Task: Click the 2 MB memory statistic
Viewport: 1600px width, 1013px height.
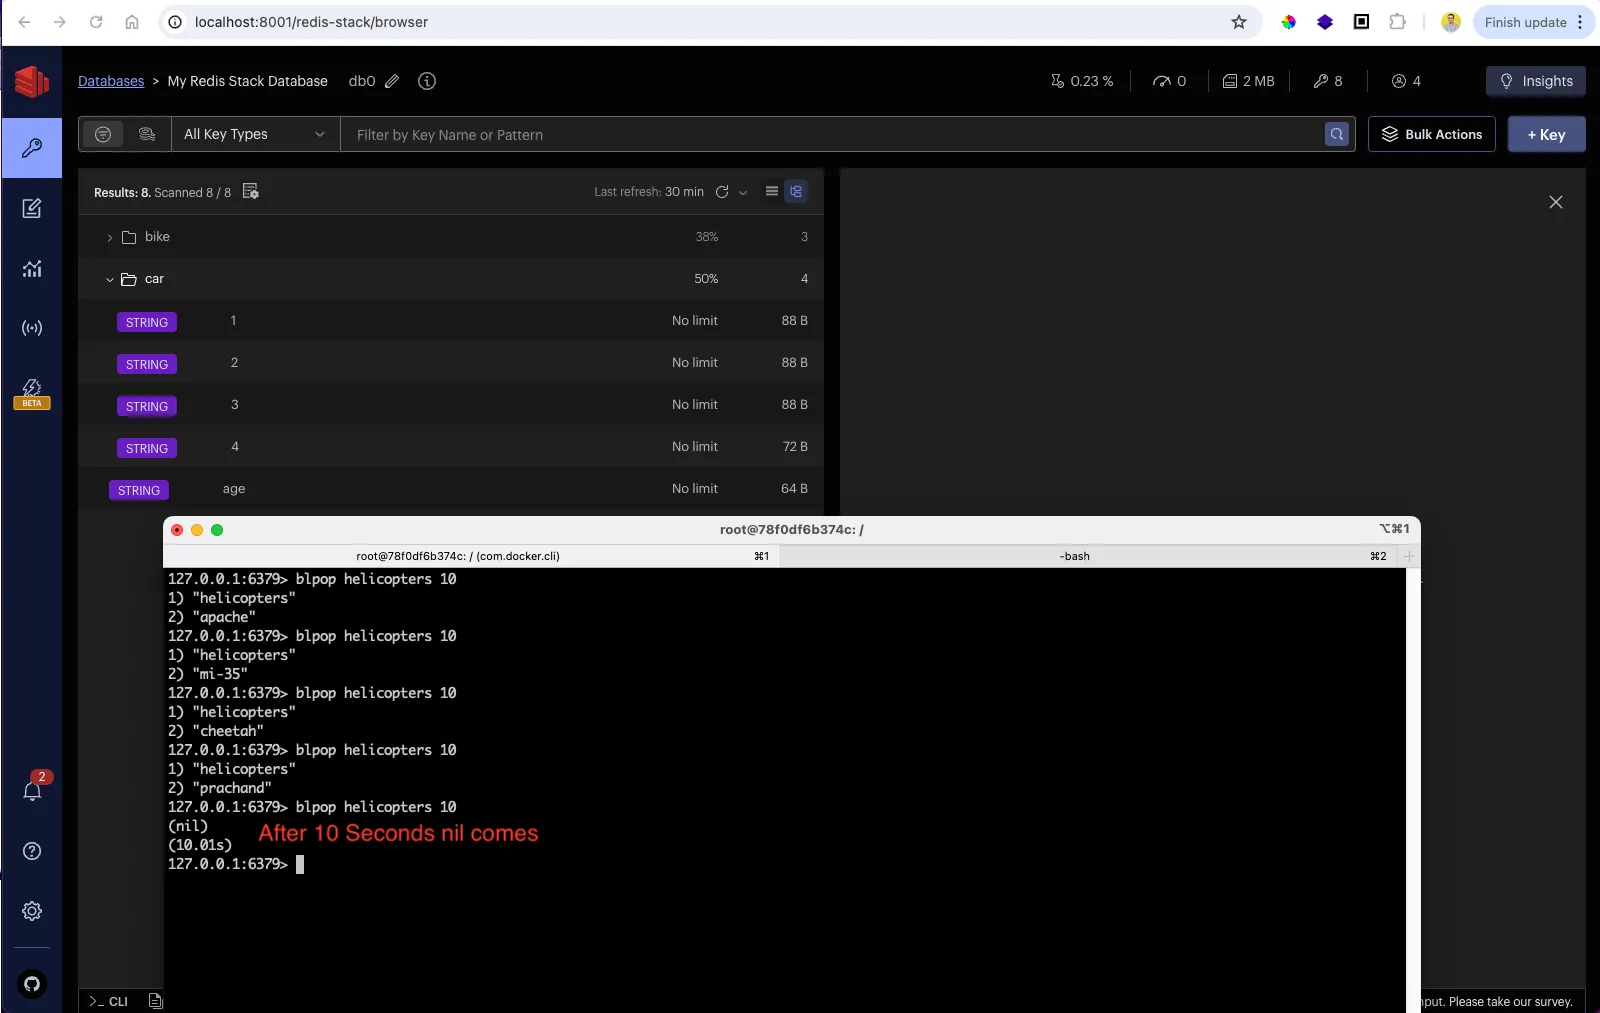Action: click(x=1249, y=81)
